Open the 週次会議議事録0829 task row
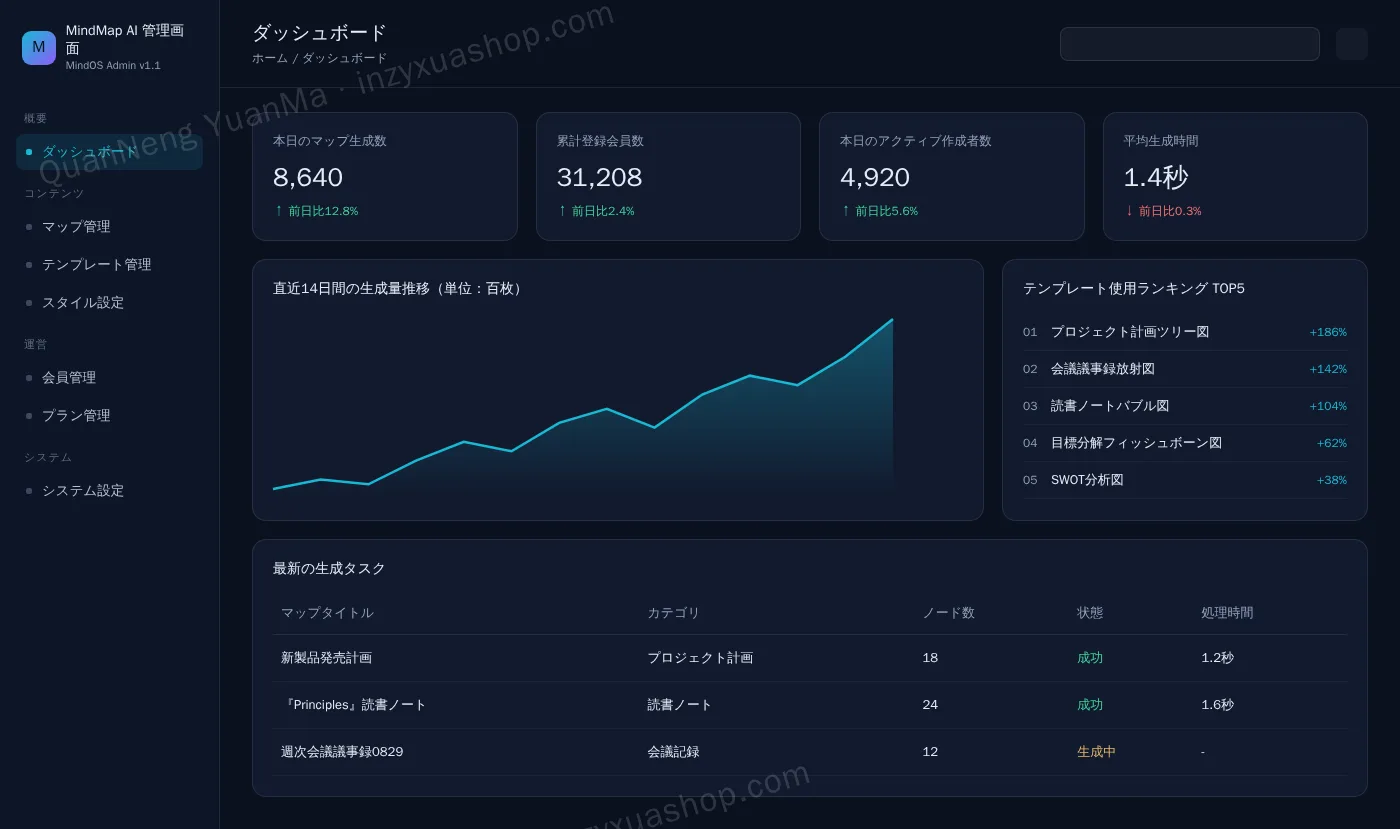The height and width of the screenshot is (829, 1400). [x=809, y=752]
